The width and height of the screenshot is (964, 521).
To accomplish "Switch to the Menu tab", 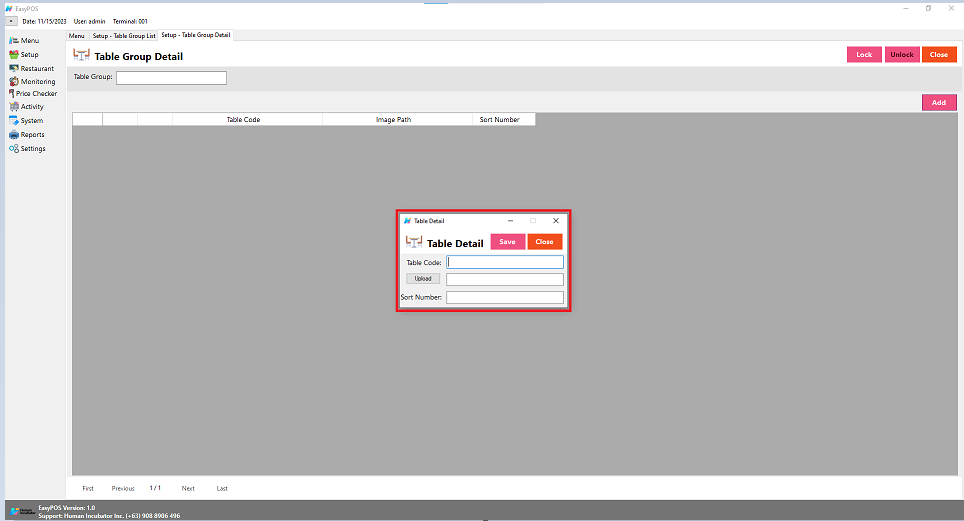I will point(77,35).
